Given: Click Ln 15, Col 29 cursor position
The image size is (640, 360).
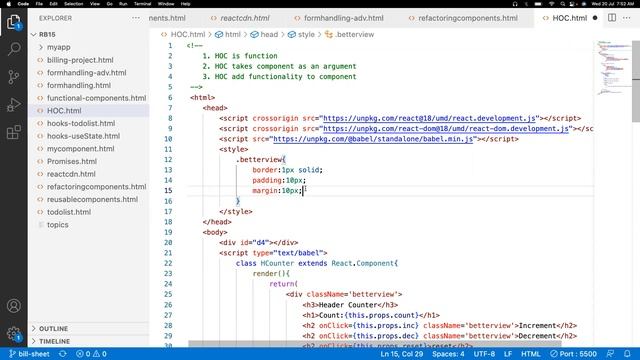Looking at the screenshot, I should point(402,354).
